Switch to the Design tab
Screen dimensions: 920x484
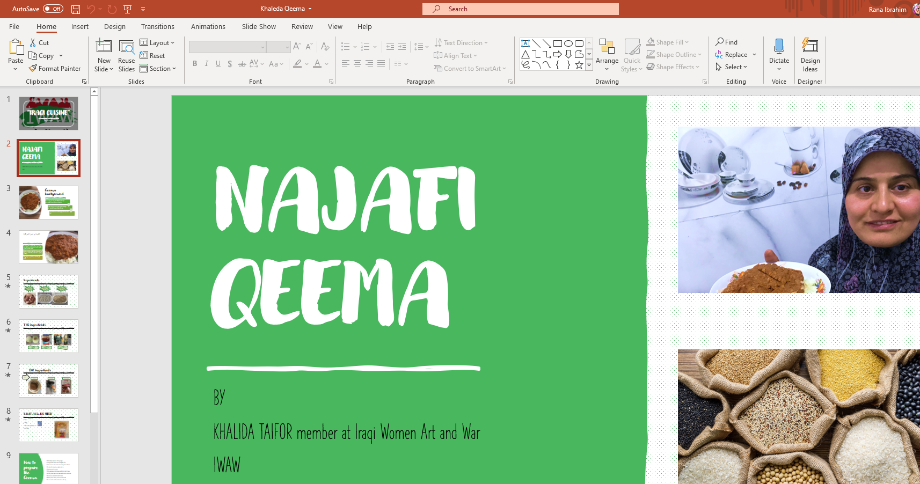coord(114,26)
